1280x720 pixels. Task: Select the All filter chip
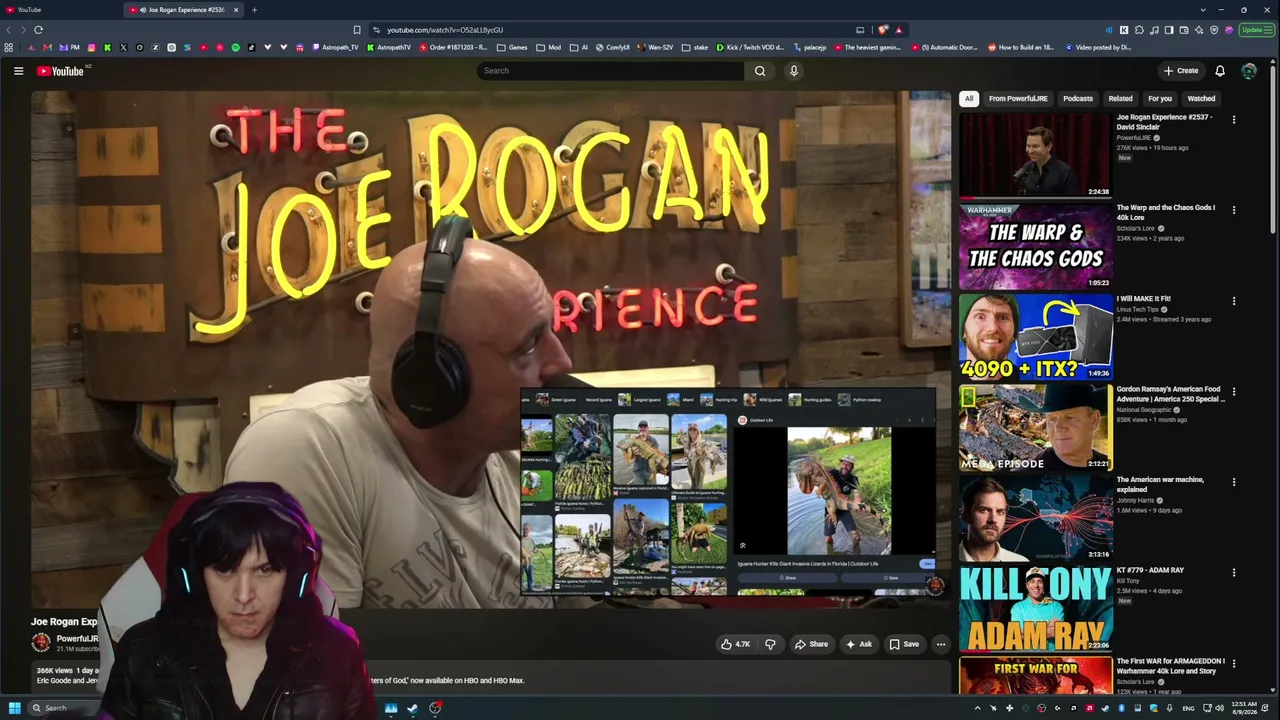(x=968, y=99)
